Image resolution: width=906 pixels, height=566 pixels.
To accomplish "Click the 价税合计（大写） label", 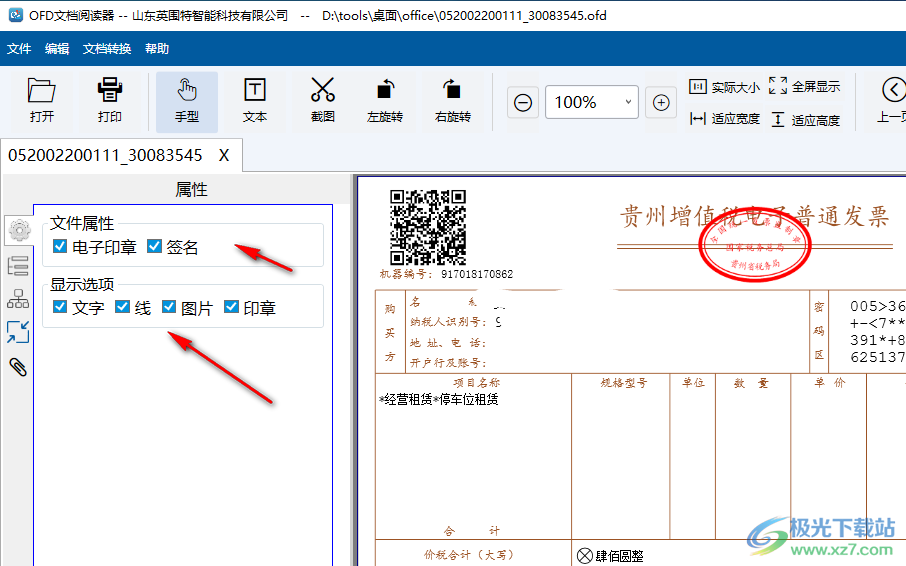I will [x=469, y=554].
